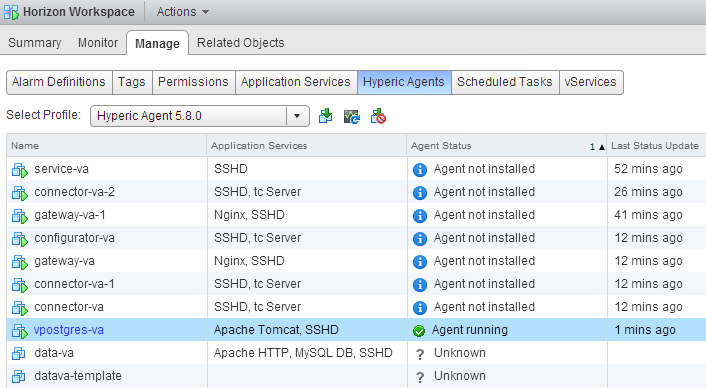Click the info status icon in connector-va-1 row
706x388 pixels.
point(420,284)
